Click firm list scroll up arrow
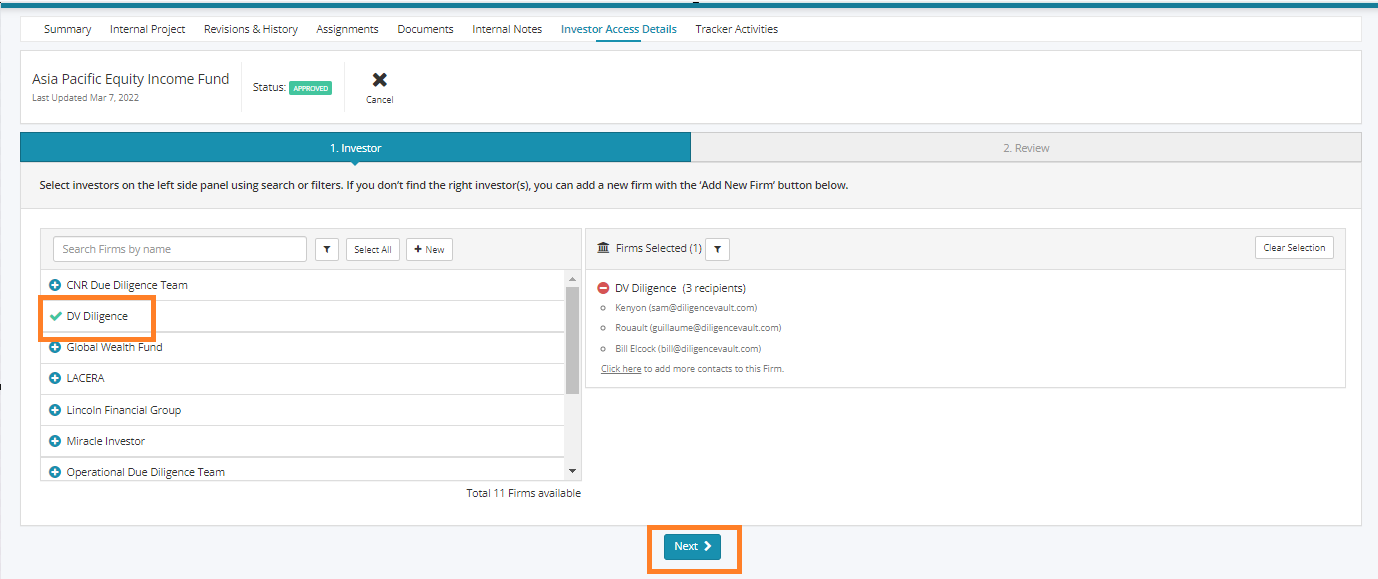 572,279
